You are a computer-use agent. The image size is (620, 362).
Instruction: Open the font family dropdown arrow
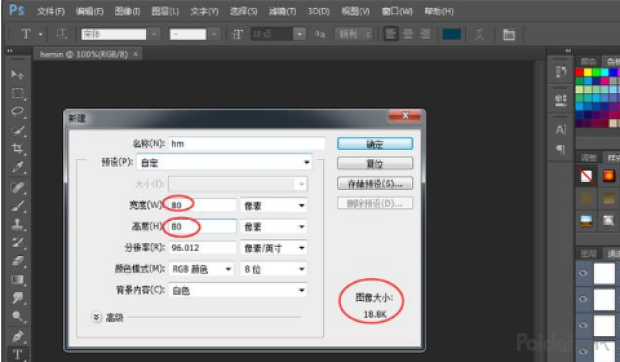pos(154,34)
